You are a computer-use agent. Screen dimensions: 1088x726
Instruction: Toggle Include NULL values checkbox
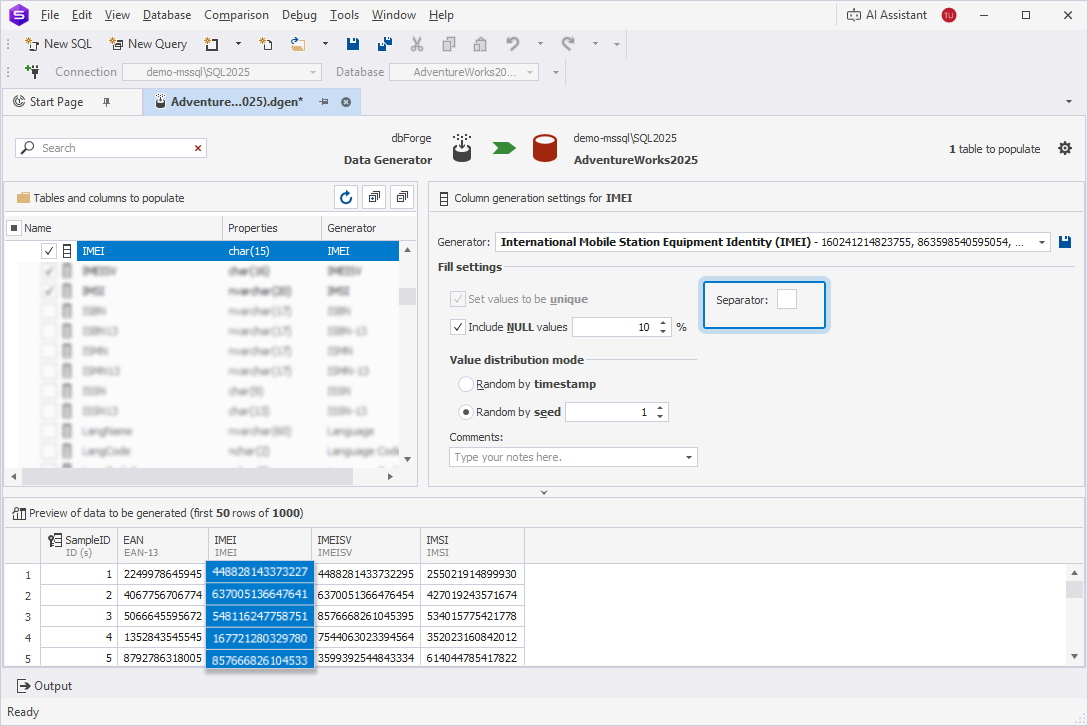[x=458, y=327]
